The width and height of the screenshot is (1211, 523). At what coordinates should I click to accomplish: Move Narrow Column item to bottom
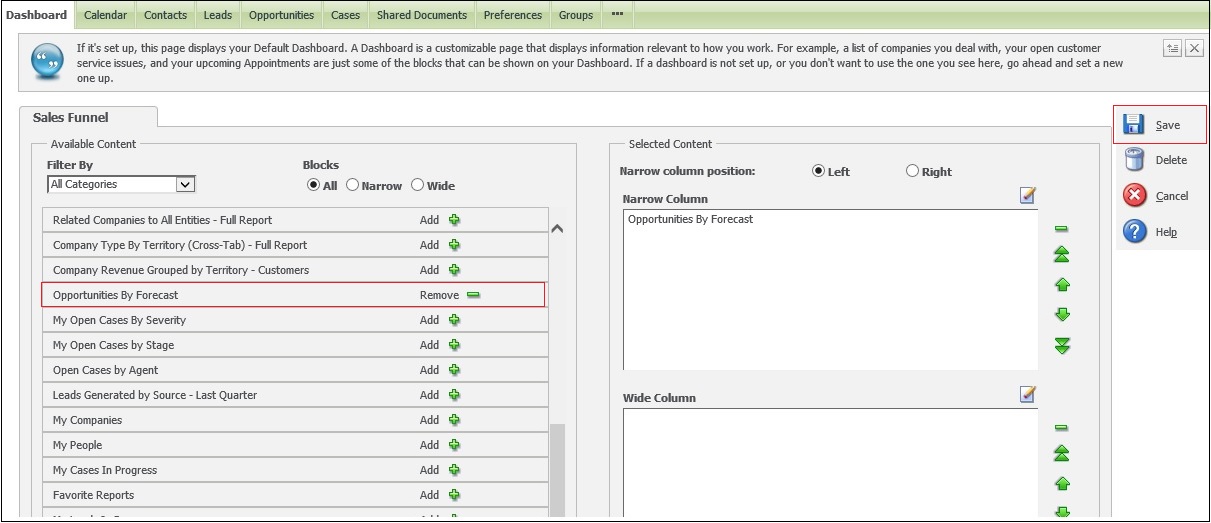click(1062, 346)
